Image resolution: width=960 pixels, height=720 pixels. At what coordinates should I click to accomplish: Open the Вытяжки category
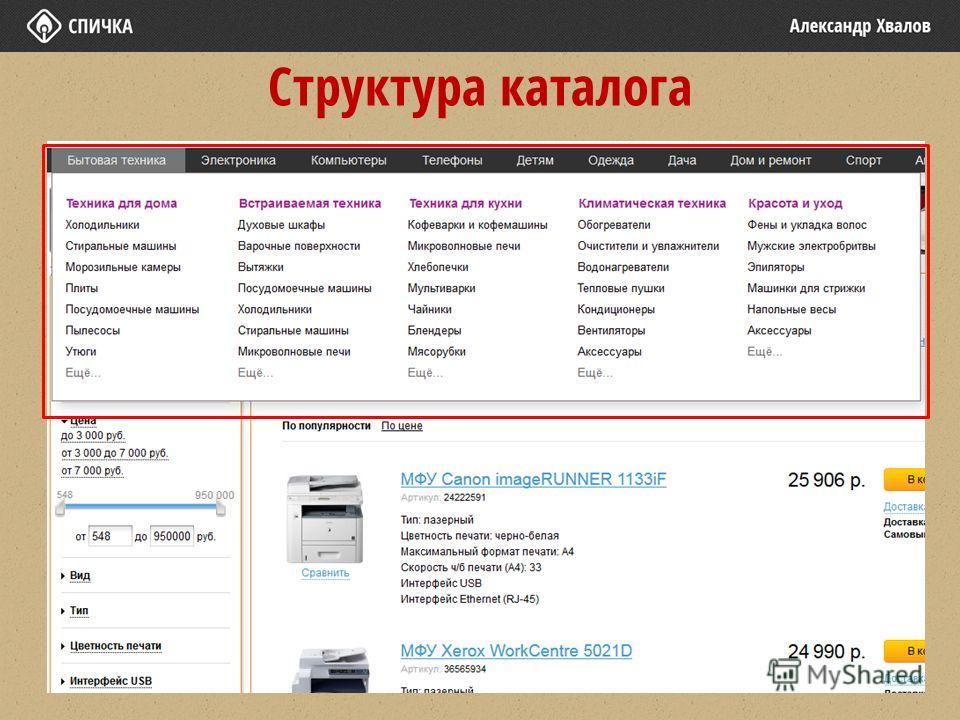coord(261,267)
